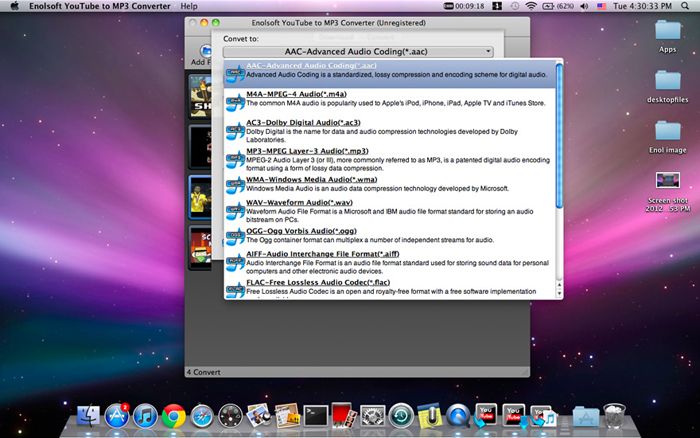The height and width of the screenshot is (438, 700).
Task: Open Time Machine from the dock
Action: 401,416
